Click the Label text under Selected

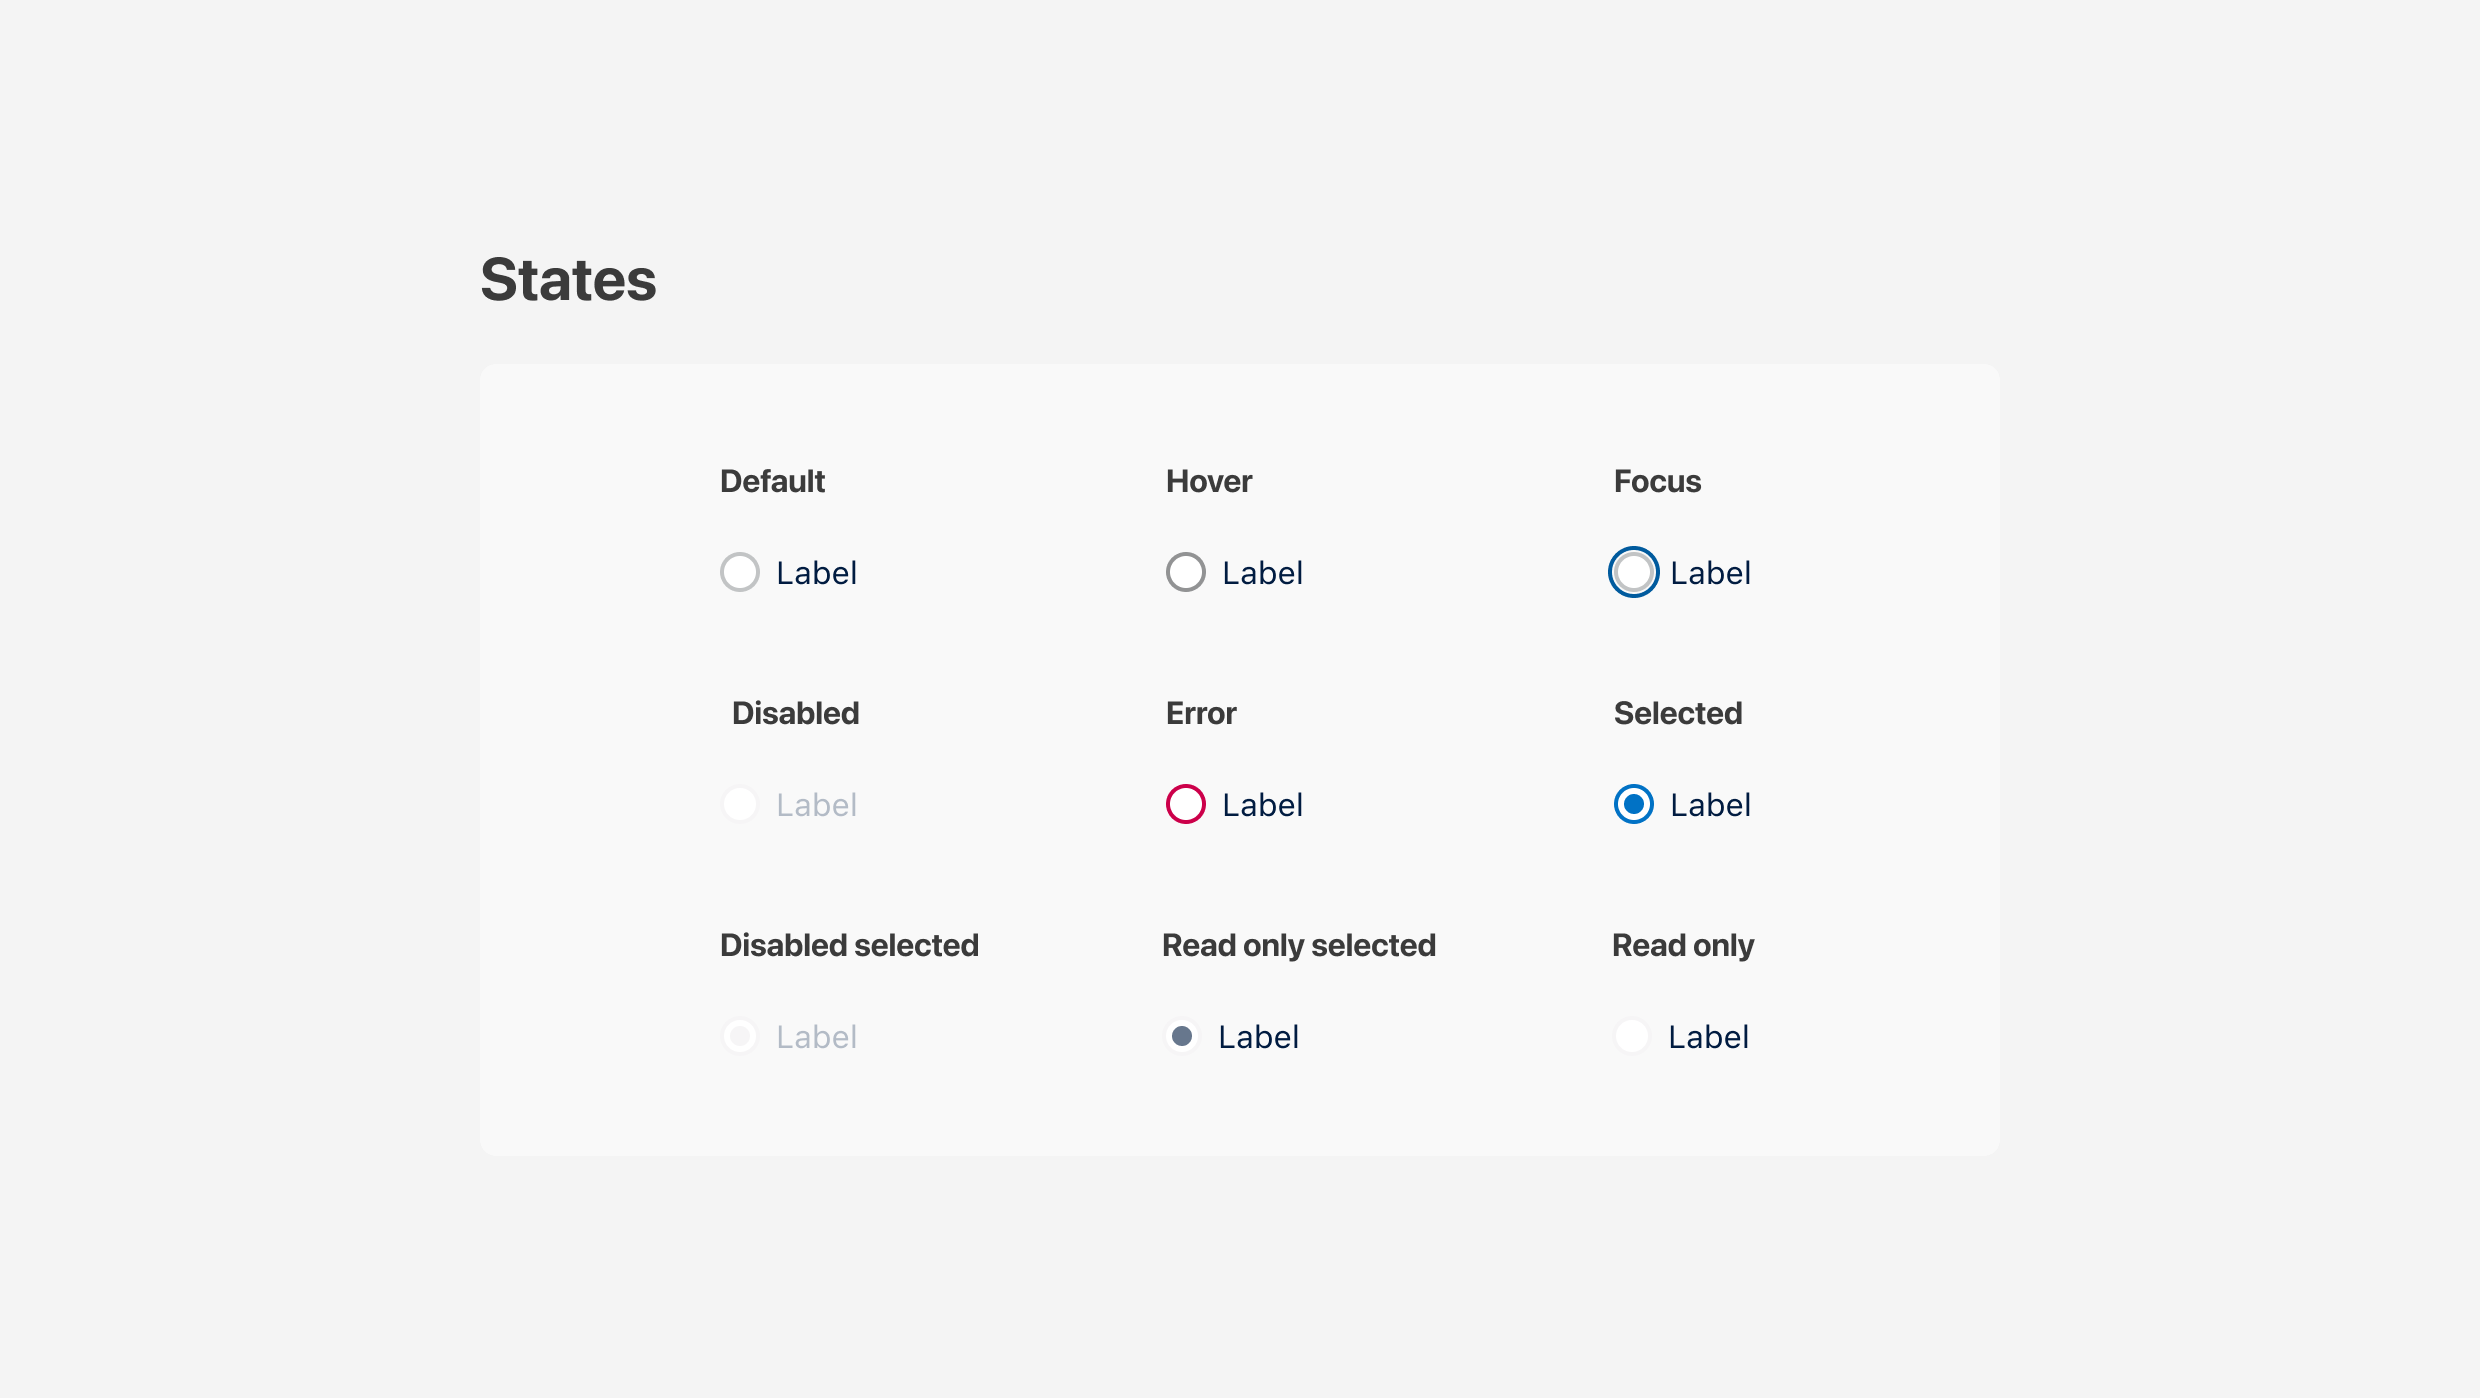click(x=1710, y=805)
